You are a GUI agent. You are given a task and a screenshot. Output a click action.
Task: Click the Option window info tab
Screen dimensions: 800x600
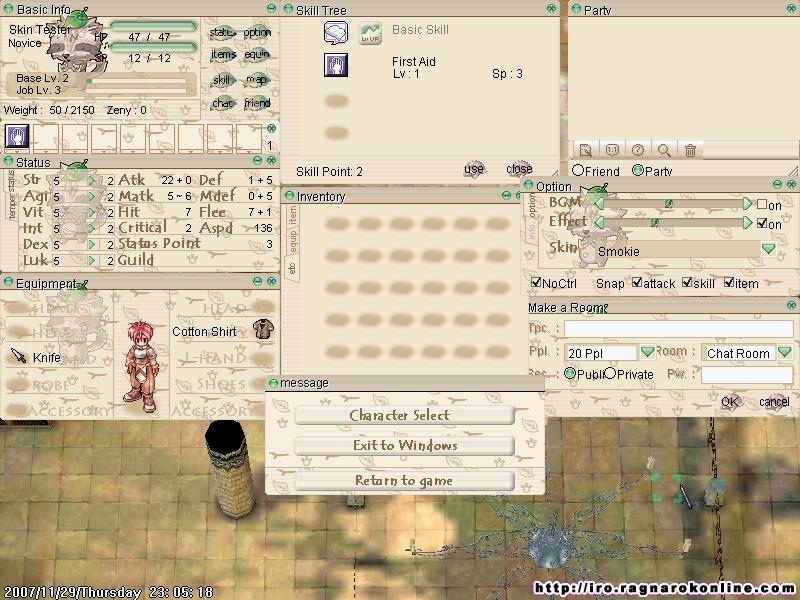tap(532, 231)
